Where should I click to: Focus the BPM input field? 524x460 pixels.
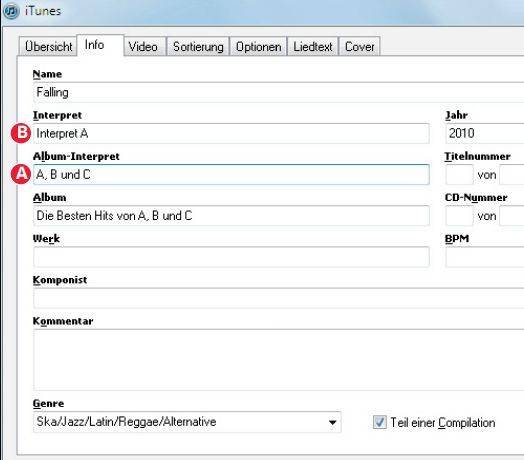[x=485, y=257]
